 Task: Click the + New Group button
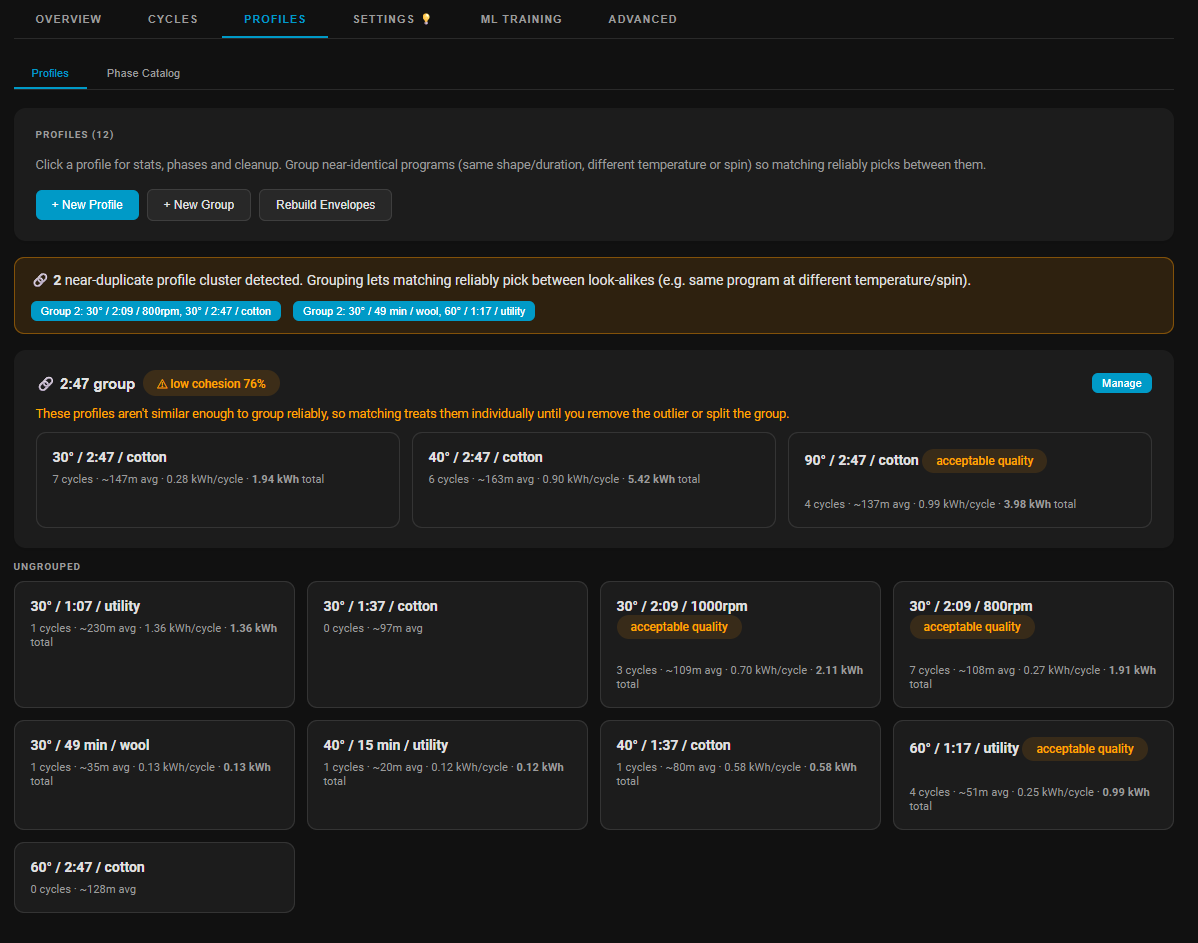[x=199, y=205]
